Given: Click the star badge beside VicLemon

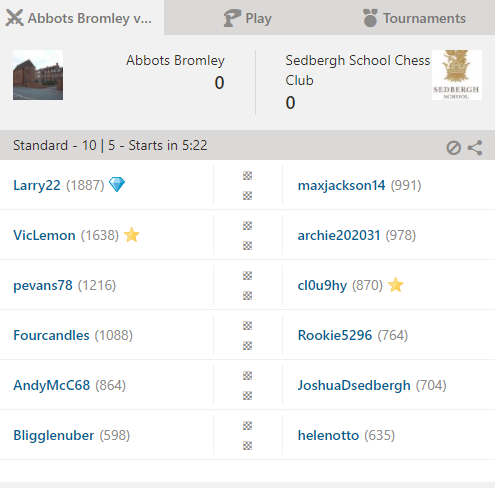Looking at the screenshot, I should [x=132, y=235].
